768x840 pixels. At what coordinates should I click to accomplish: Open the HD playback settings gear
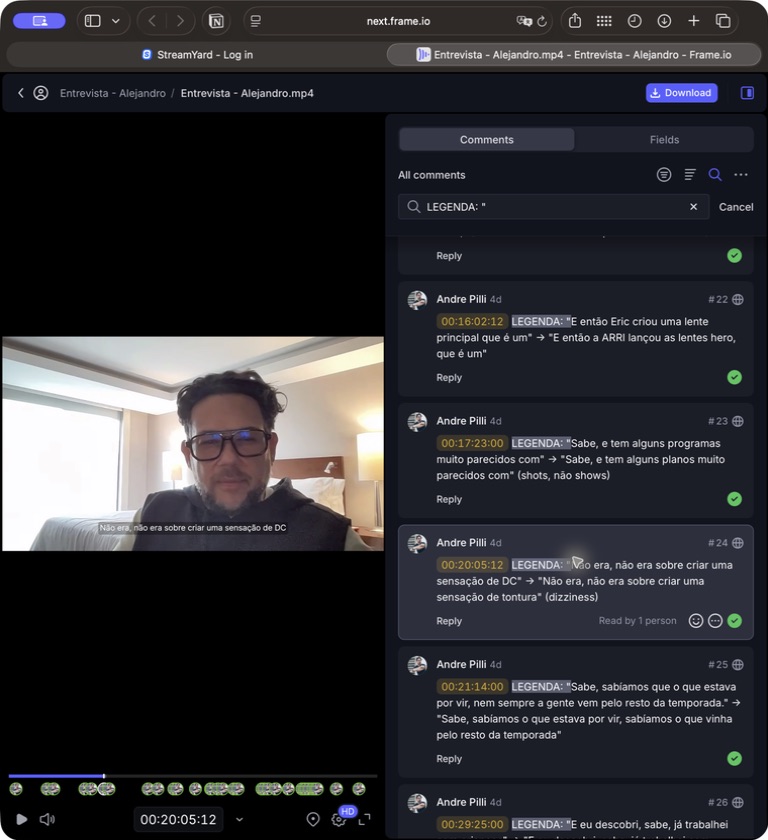(x=338, y=819)
